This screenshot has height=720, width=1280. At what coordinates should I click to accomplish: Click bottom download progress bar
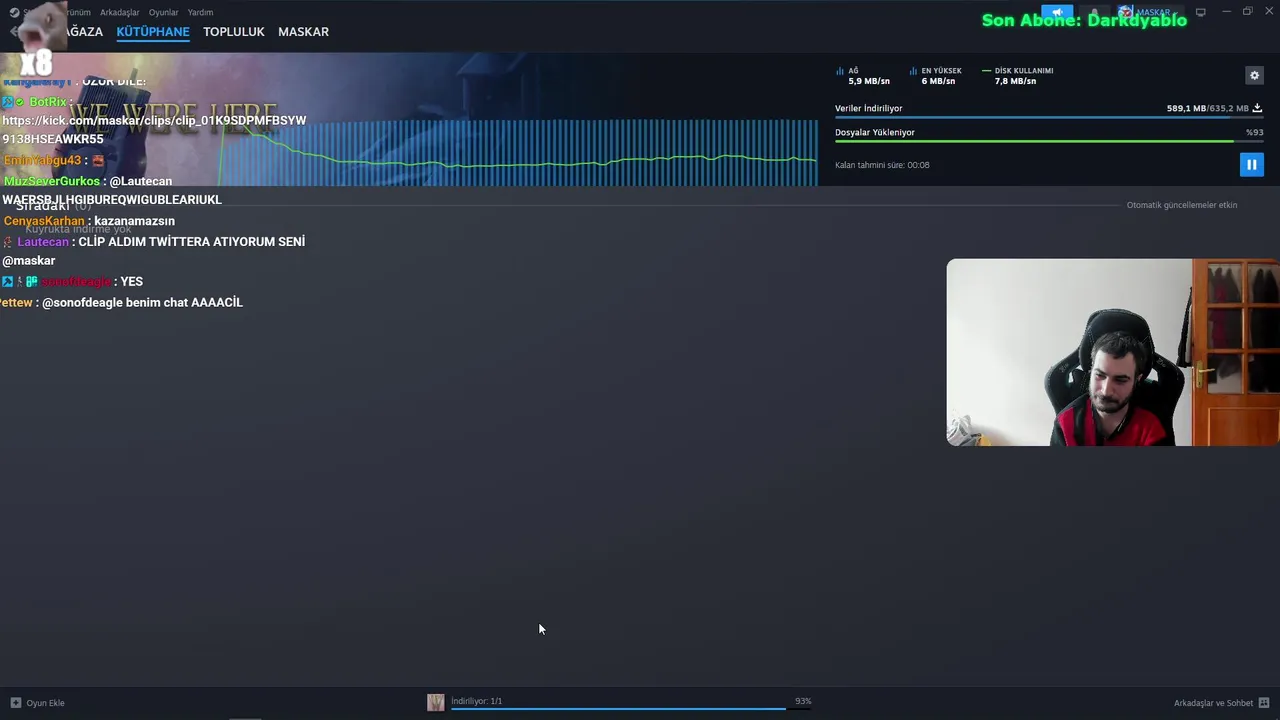(x=631, y=709)
